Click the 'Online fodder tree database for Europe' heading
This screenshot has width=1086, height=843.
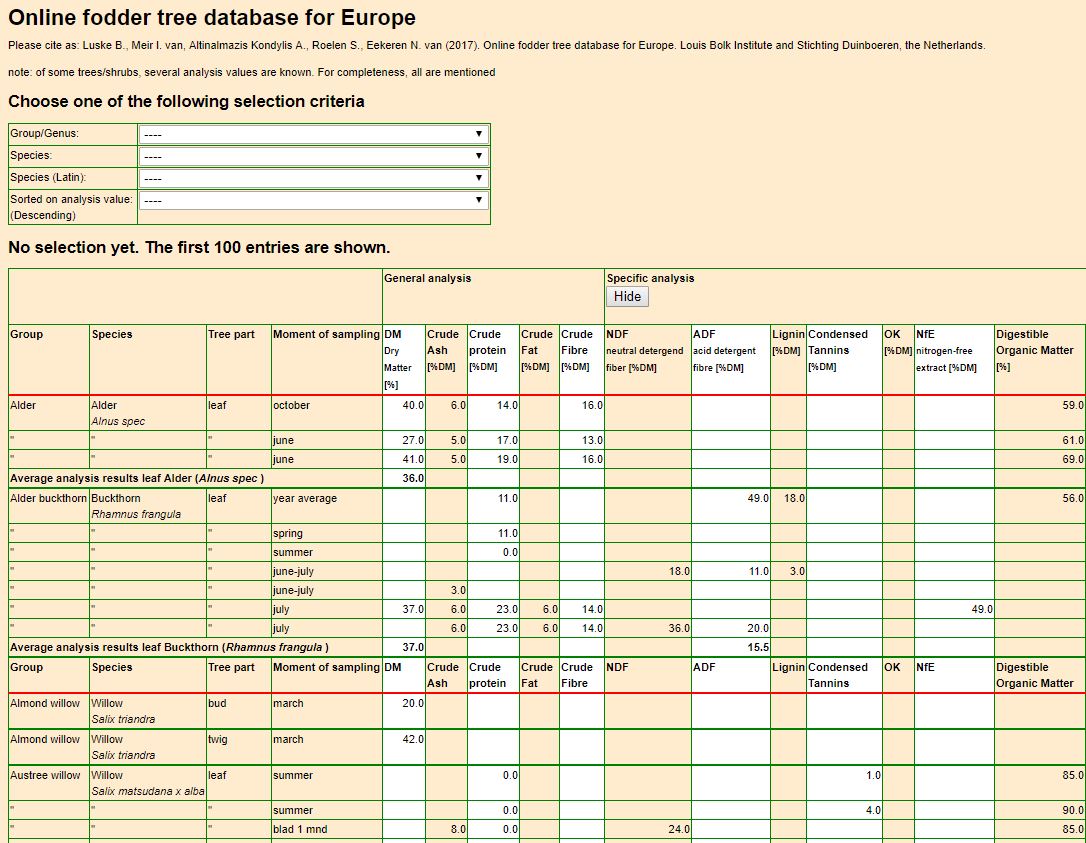212,17
